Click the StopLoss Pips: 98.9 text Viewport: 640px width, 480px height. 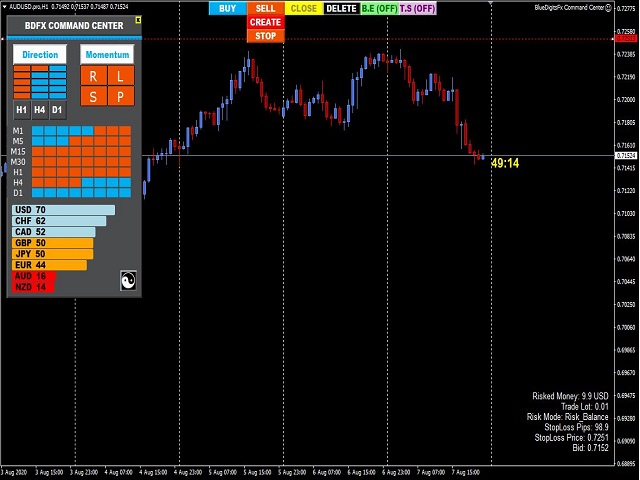[576, 427]
